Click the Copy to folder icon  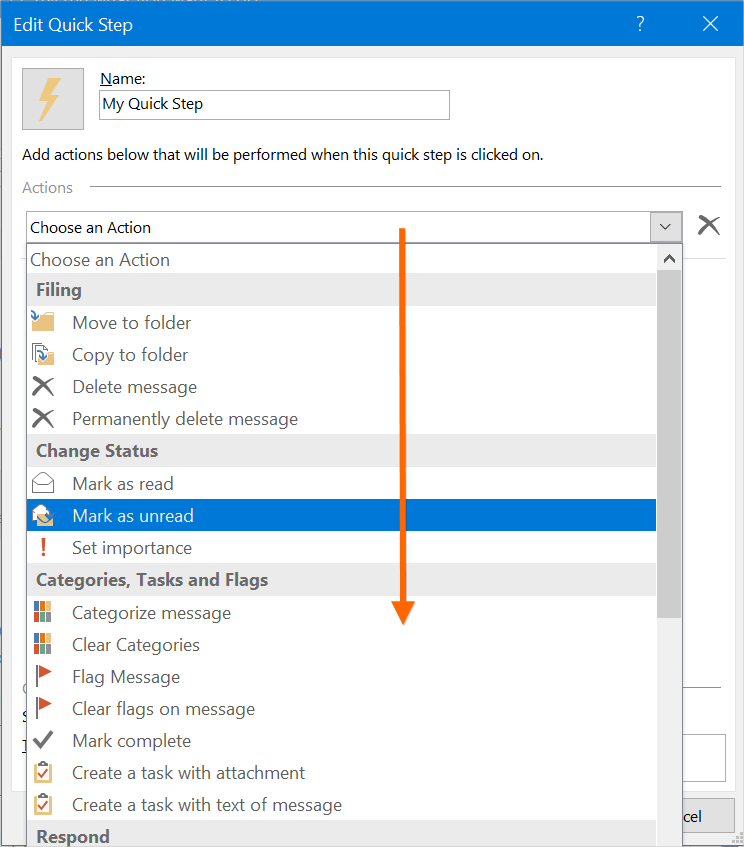(x=42, y=354)
